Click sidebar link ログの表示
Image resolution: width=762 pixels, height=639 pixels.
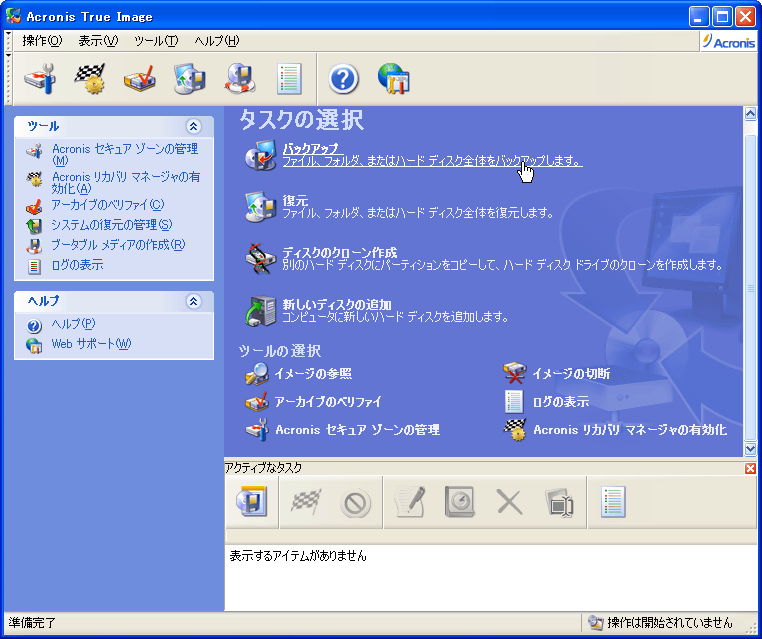[77, 265]
